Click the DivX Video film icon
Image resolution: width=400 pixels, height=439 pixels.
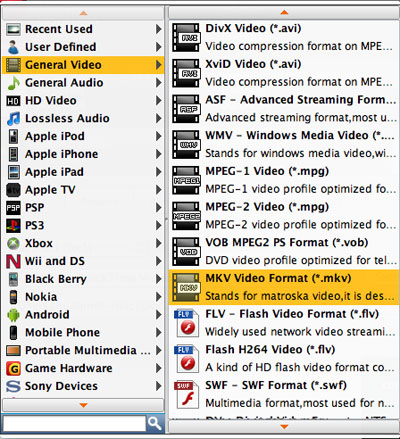pos(186,37)
